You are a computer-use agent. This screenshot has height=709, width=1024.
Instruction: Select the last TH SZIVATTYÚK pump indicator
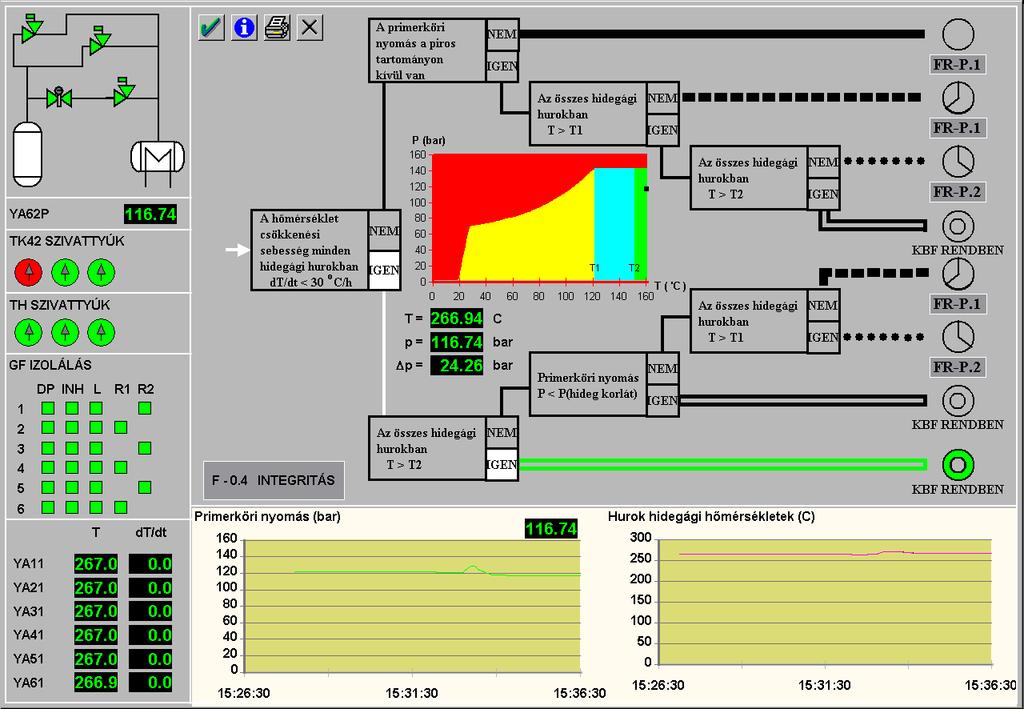point(101,332)
